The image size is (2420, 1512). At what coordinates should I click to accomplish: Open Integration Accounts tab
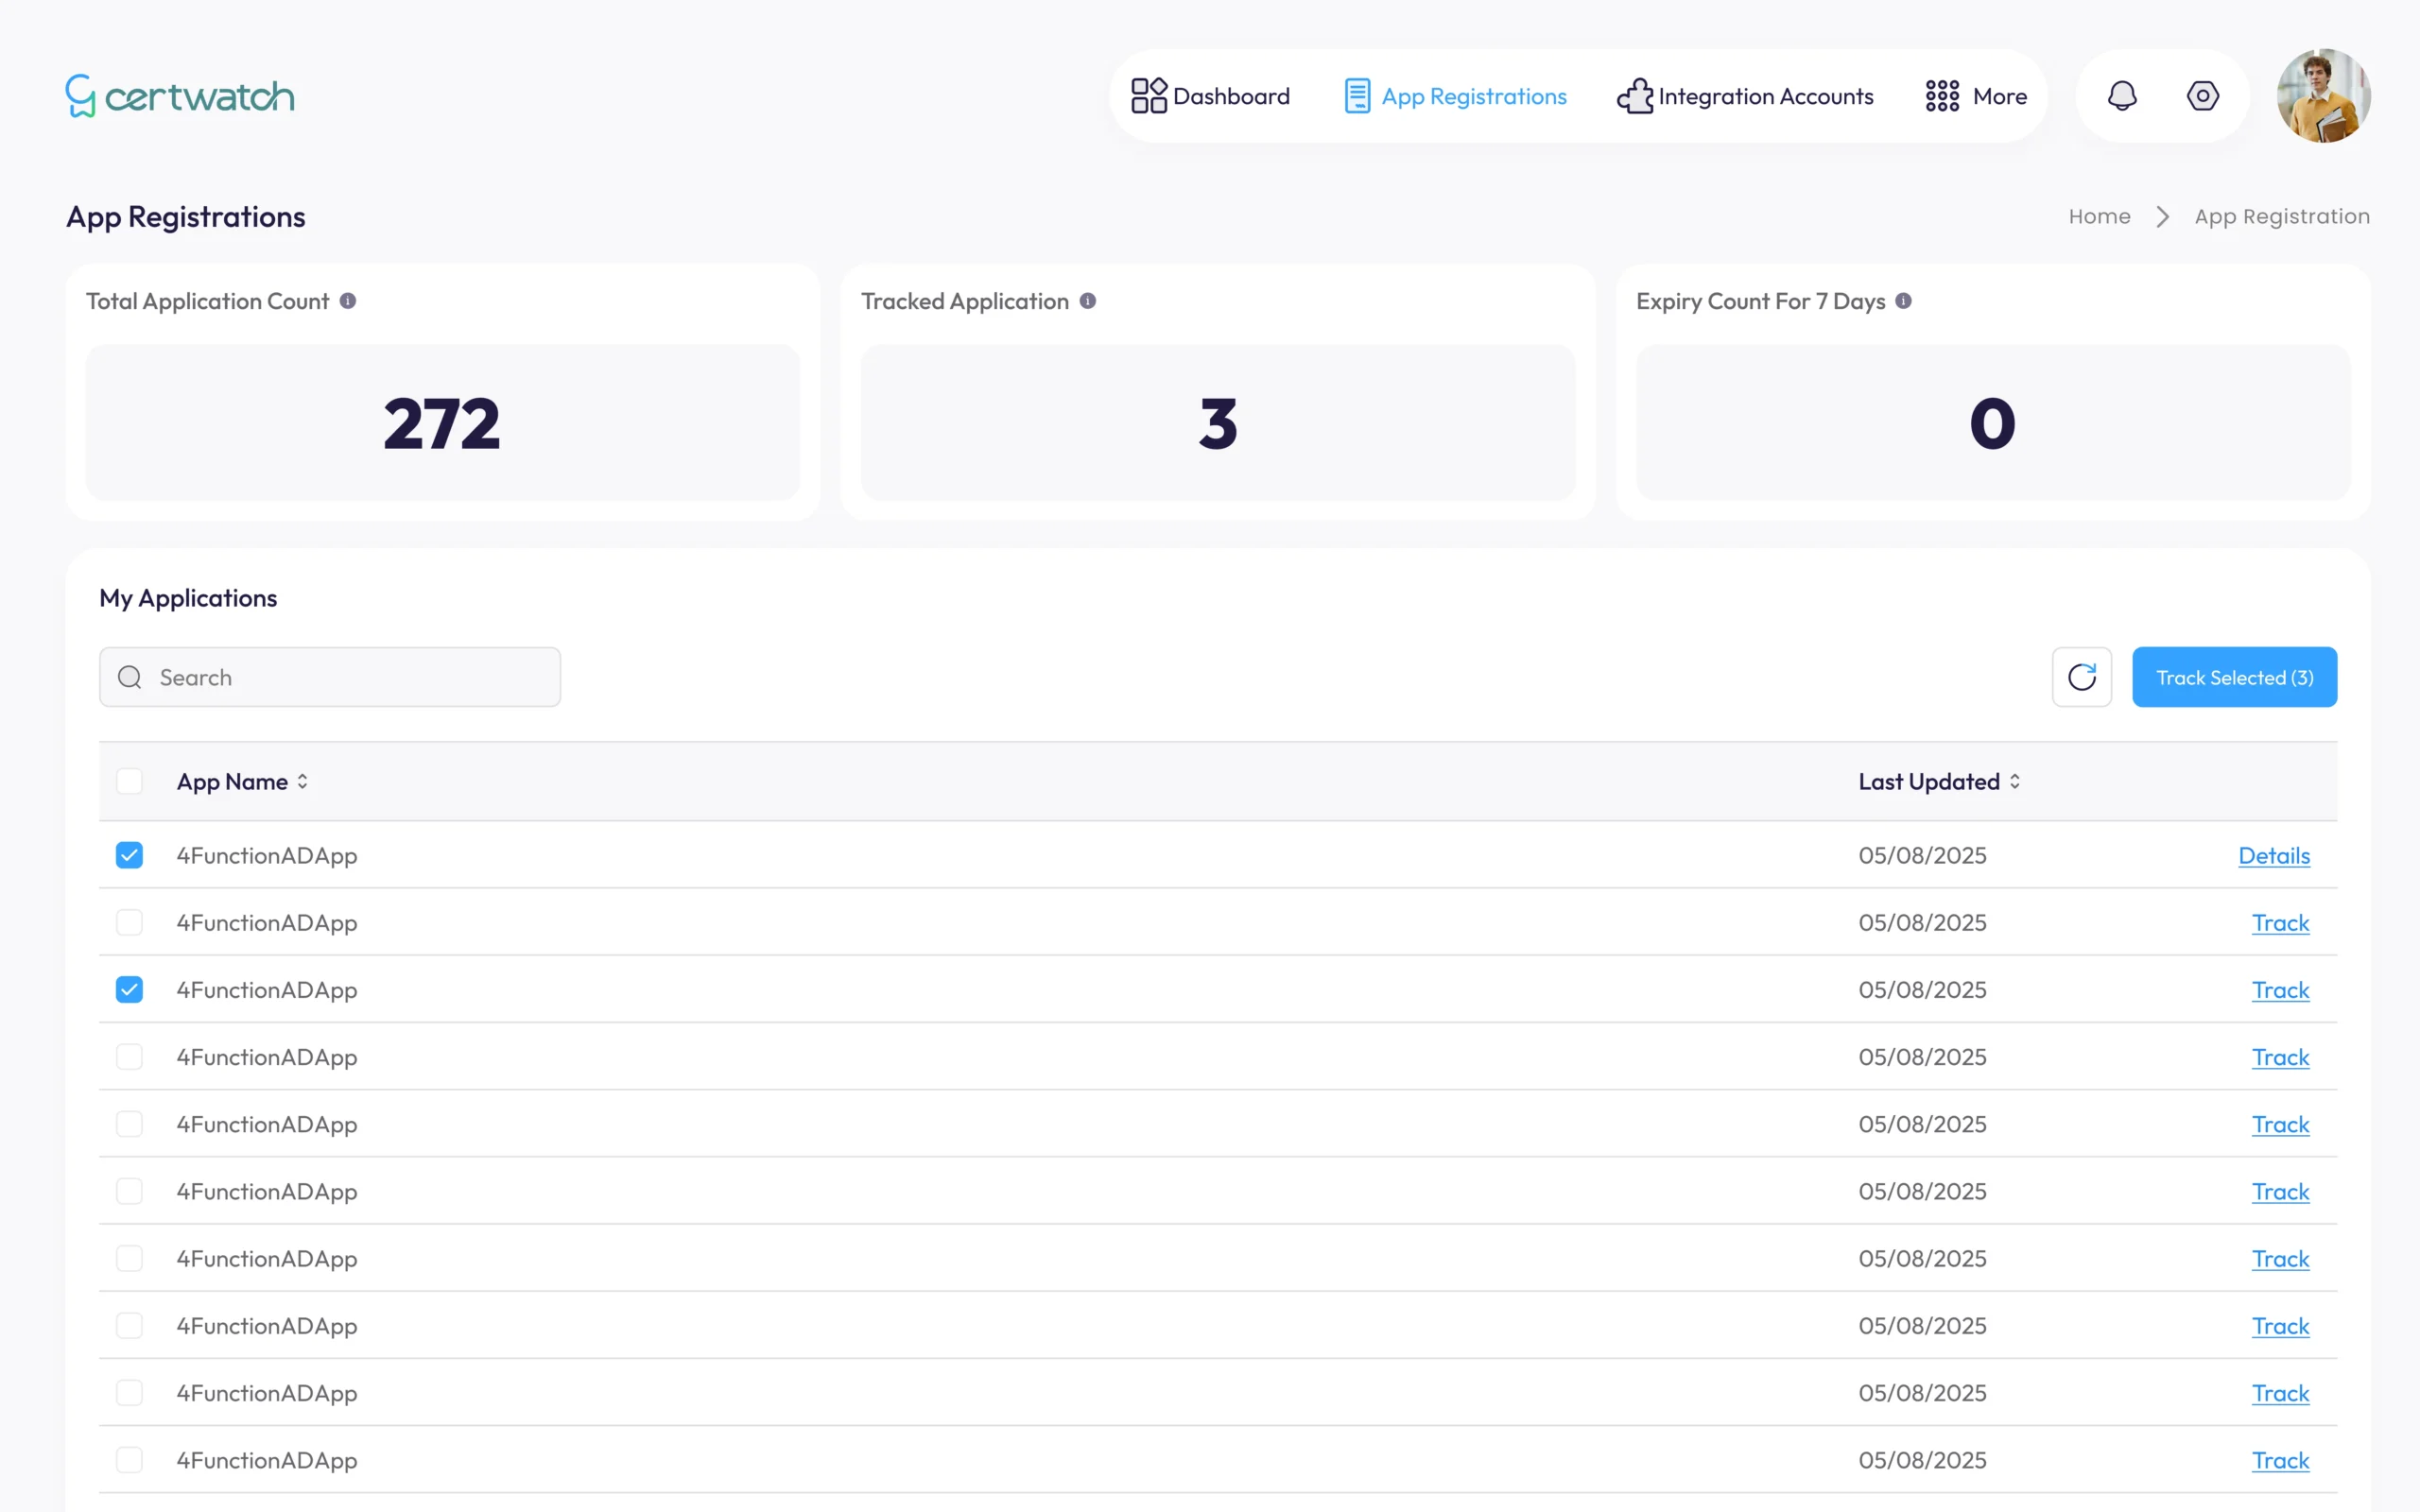(x=1745, y=96)
